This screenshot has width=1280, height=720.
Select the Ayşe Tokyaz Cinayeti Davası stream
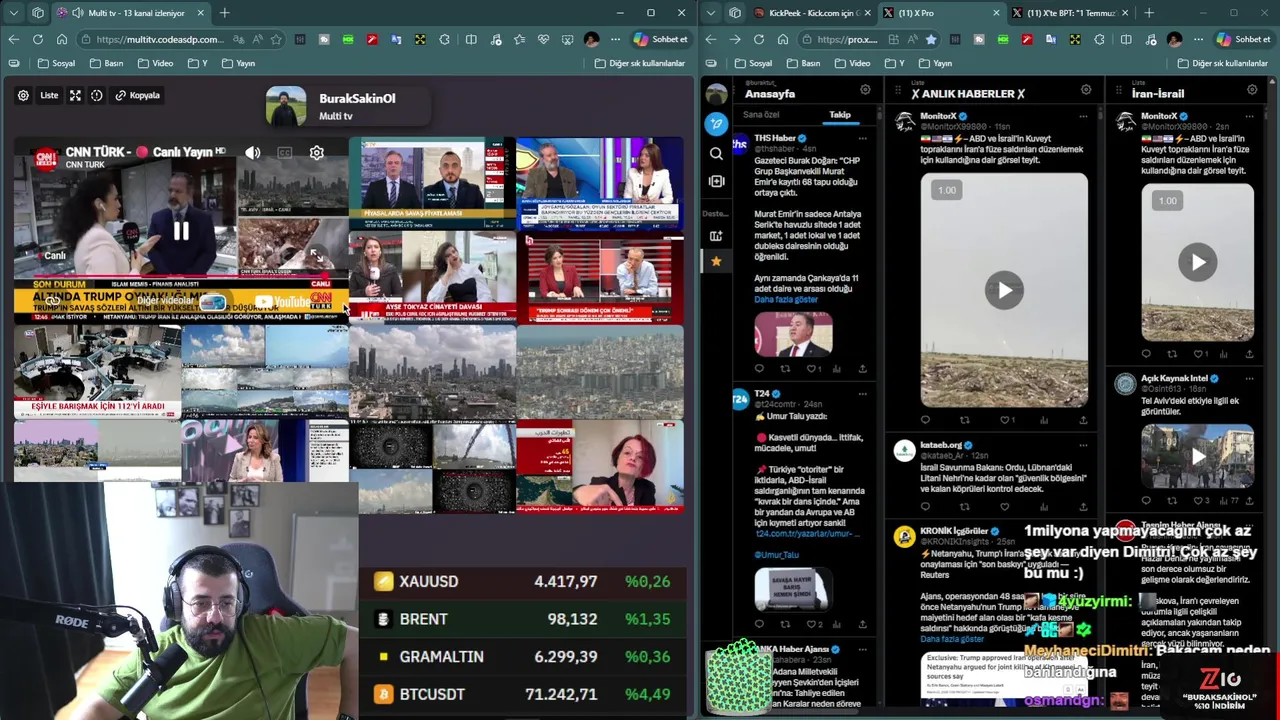tap(432, 277)
